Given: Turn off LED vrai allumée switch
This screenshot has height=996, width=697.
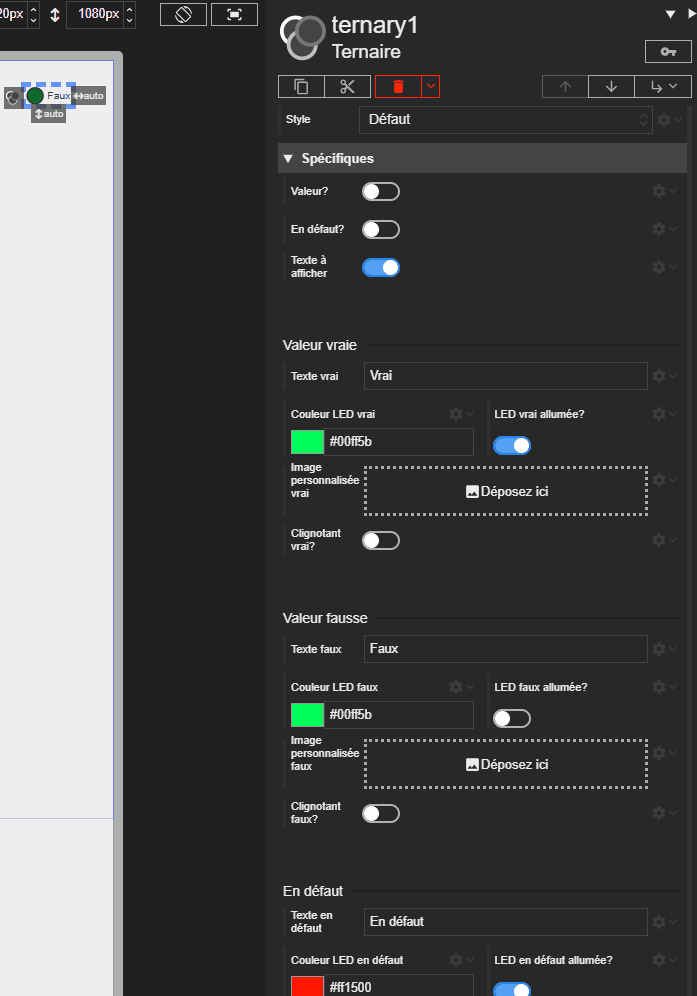Looking at the screenshot, I should click(511, 445).
